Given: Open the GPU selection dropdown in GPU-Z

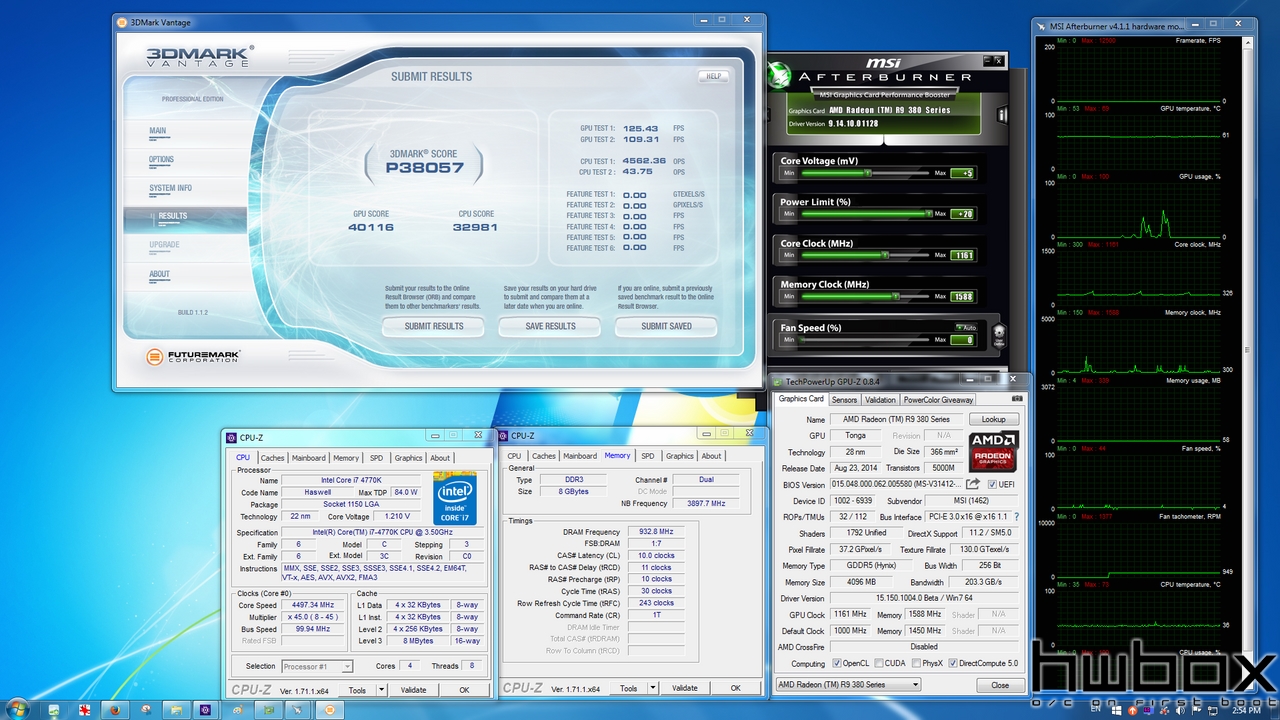Looking at the screenshot, I should tap(848, 685).
